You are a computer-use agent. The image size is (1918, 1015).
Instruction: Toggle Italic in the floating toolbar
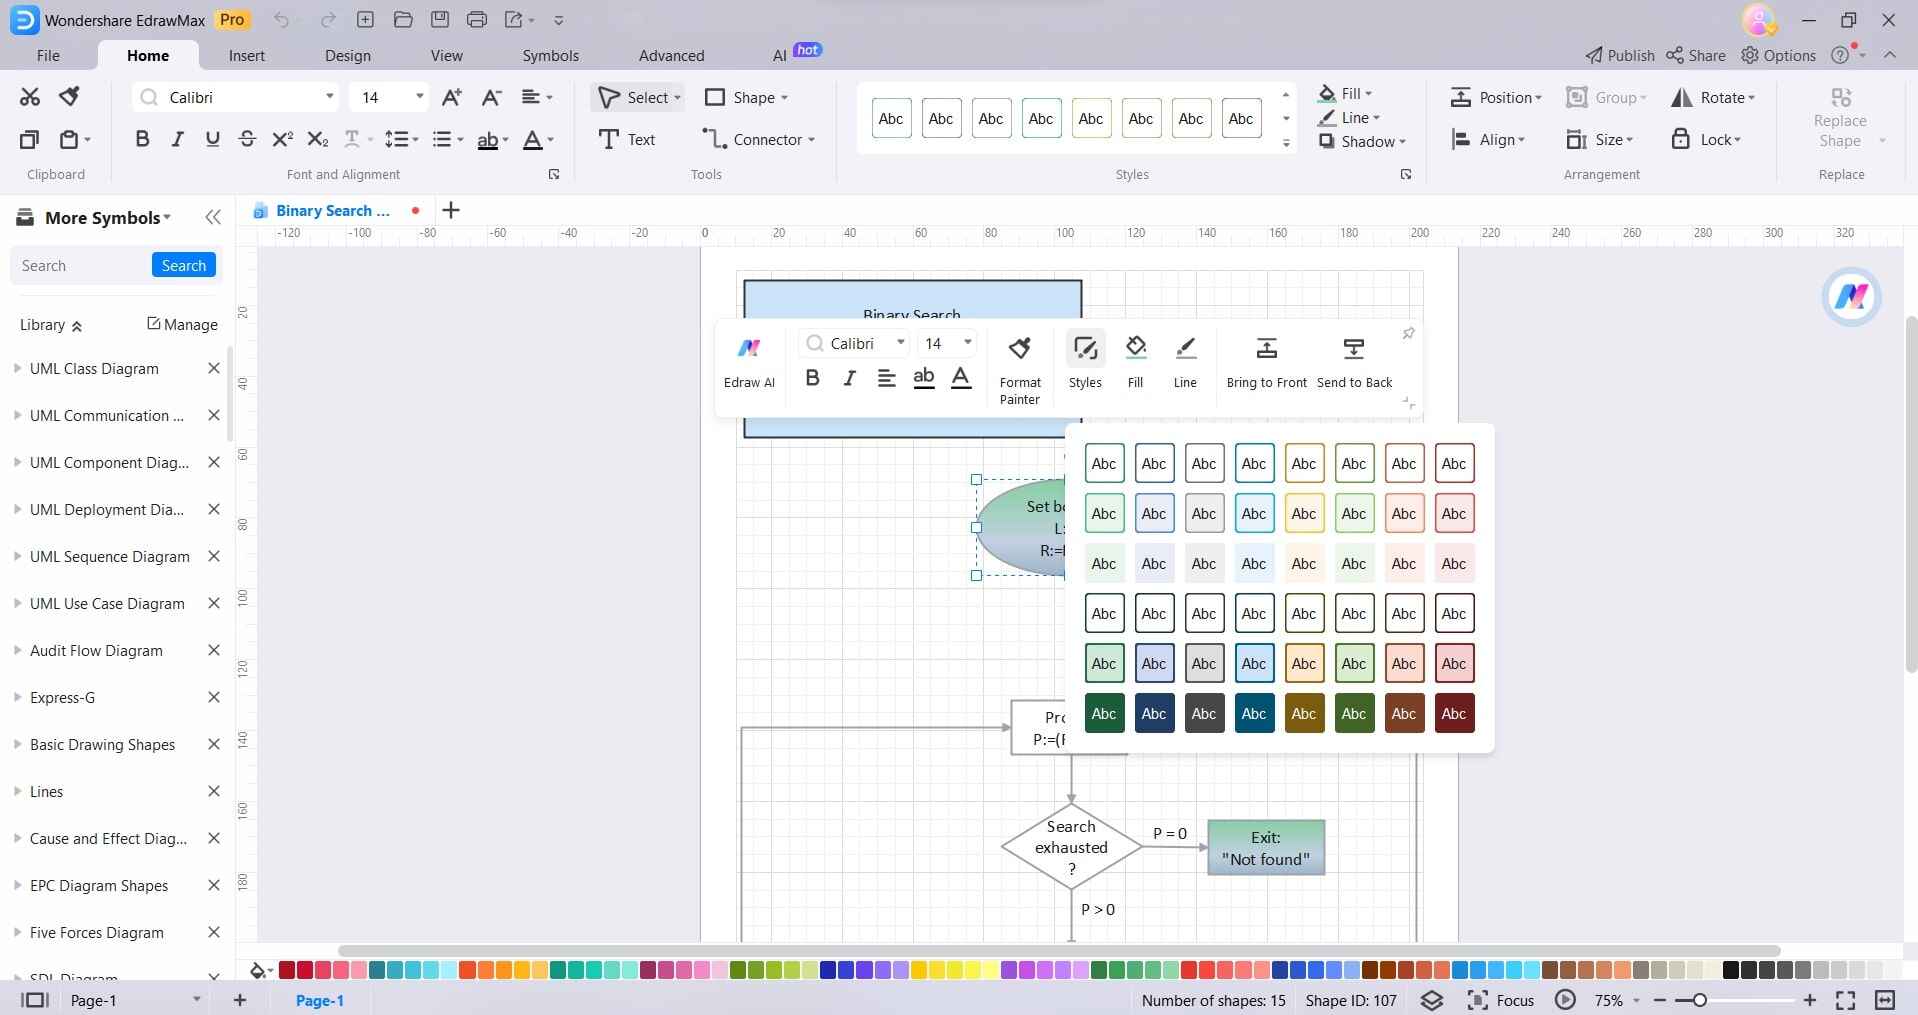tap(849, 378)
